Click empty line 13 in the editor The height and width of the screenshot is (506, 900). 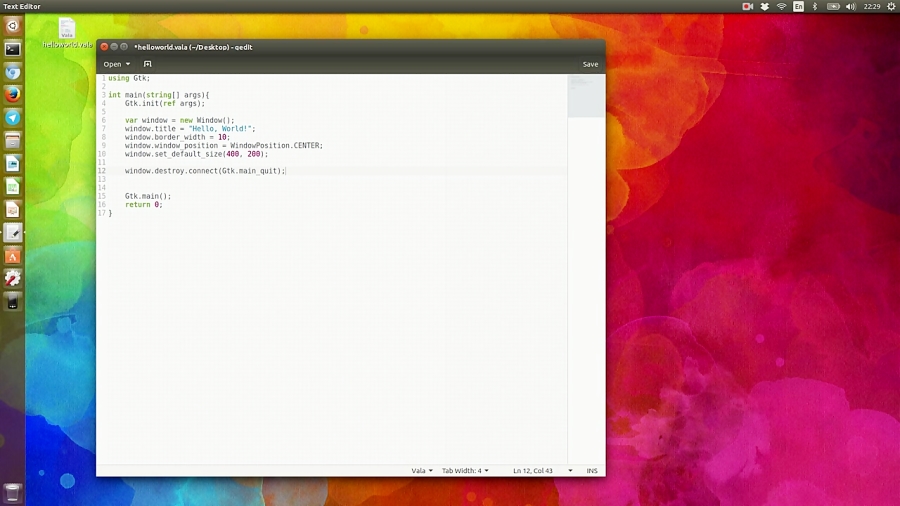(338, 180)
